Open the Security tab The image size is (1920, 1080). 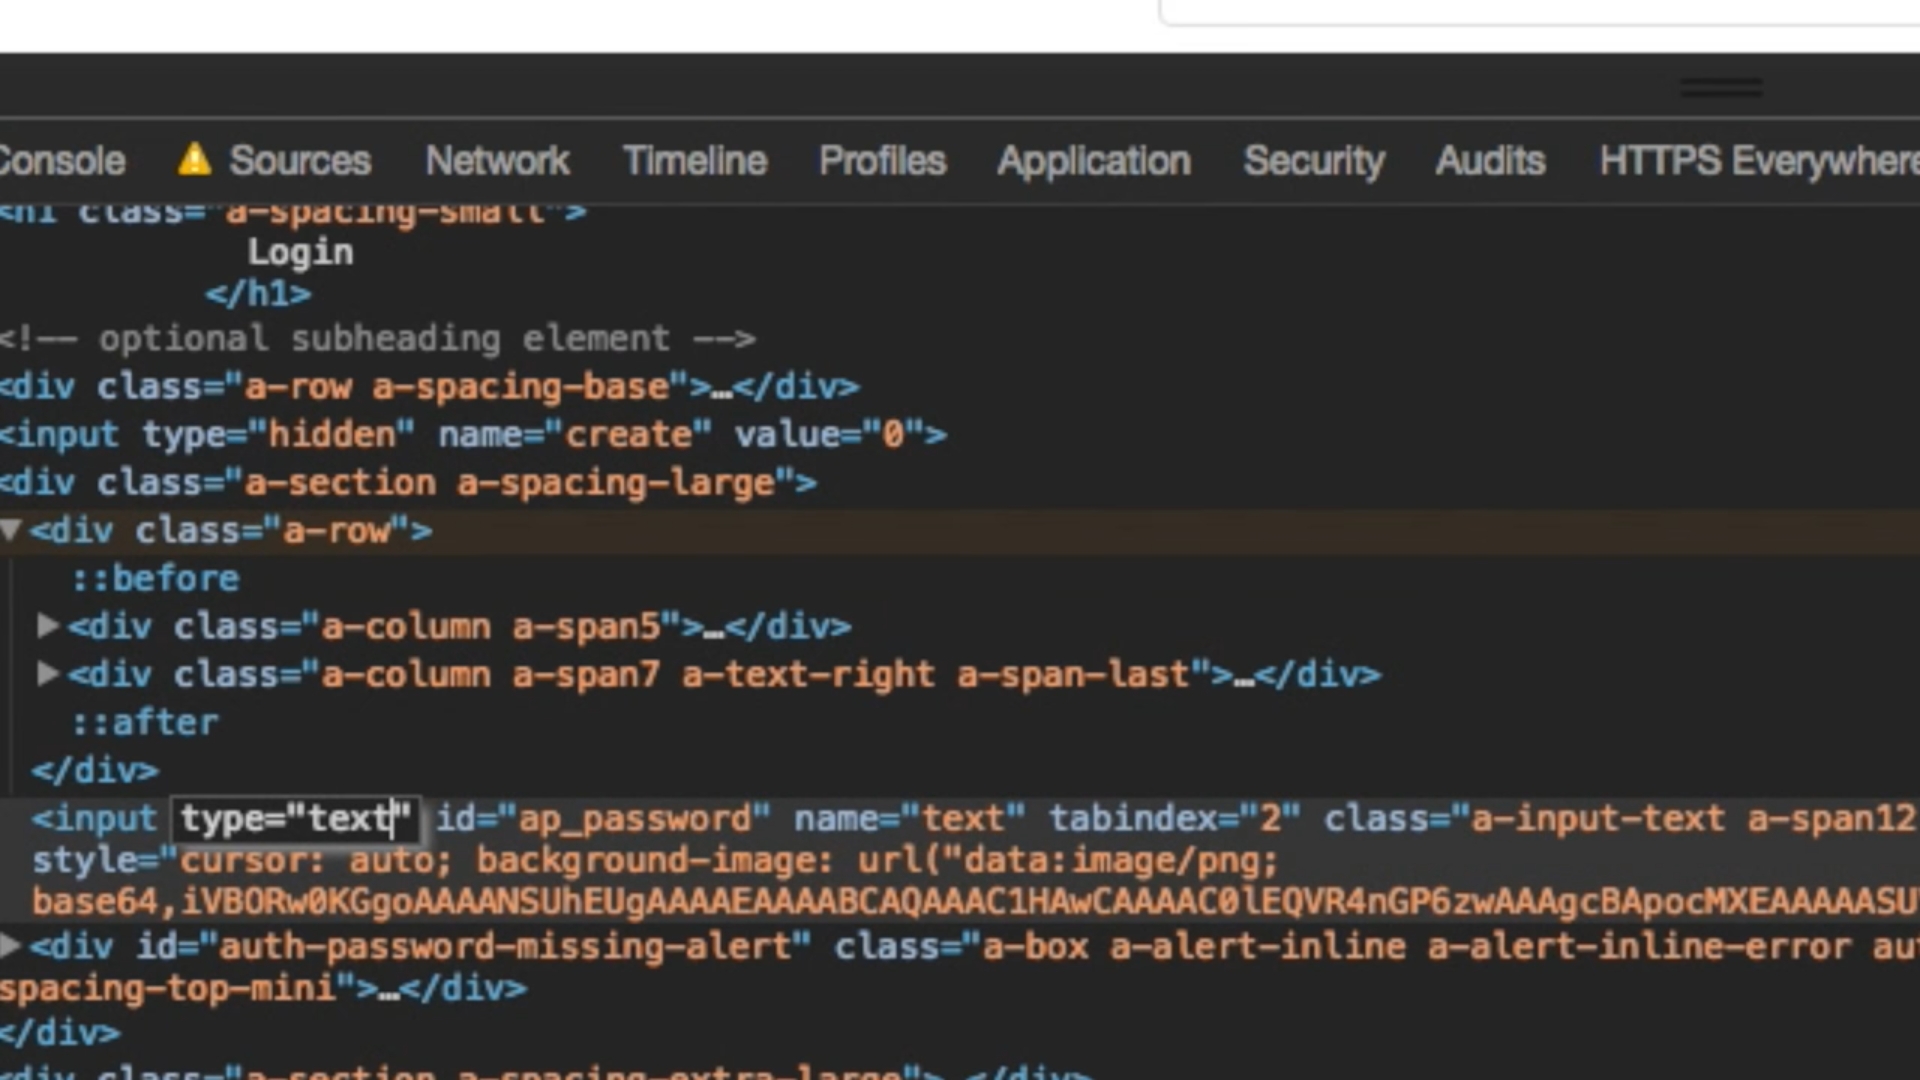tap(1314, 161)
